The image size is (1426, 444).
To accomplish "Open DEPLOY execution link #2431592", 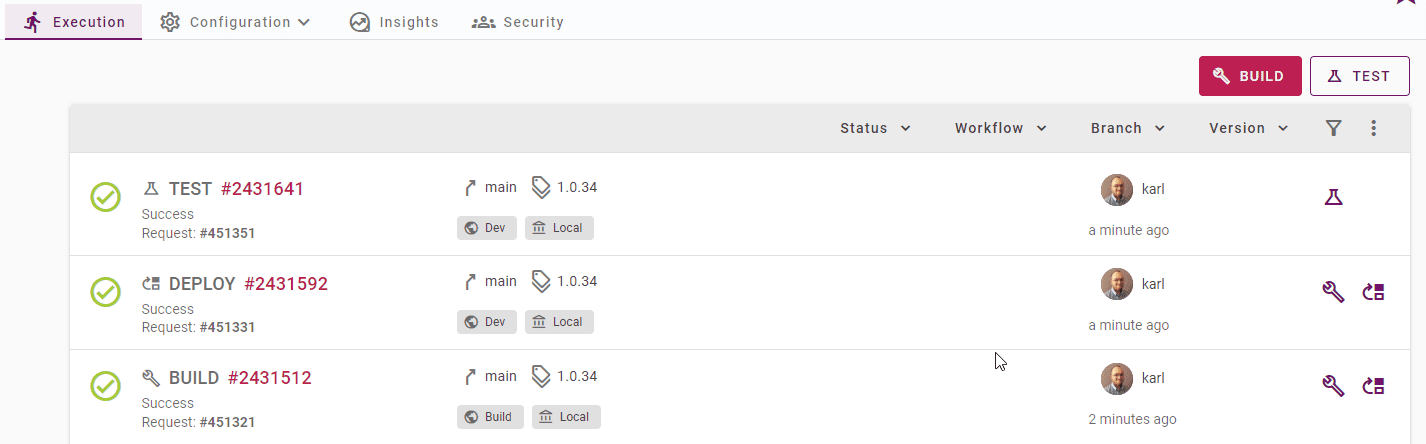I will 286,284.
